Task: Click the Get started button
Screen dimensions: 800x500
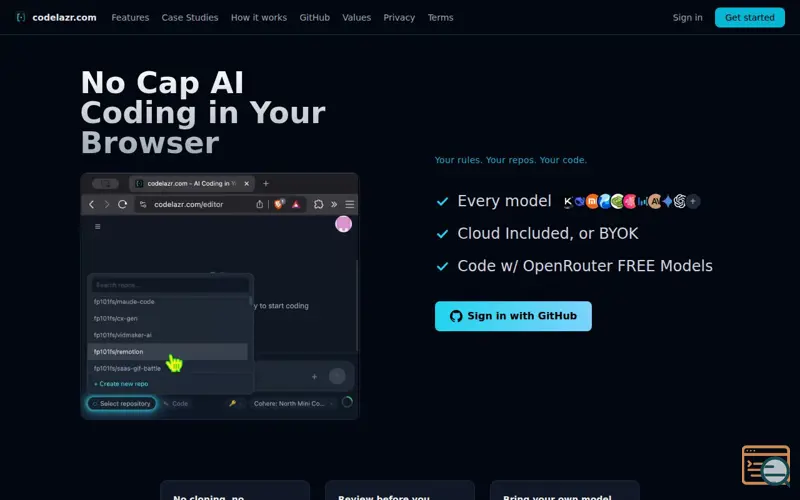Action: [749, 17]
